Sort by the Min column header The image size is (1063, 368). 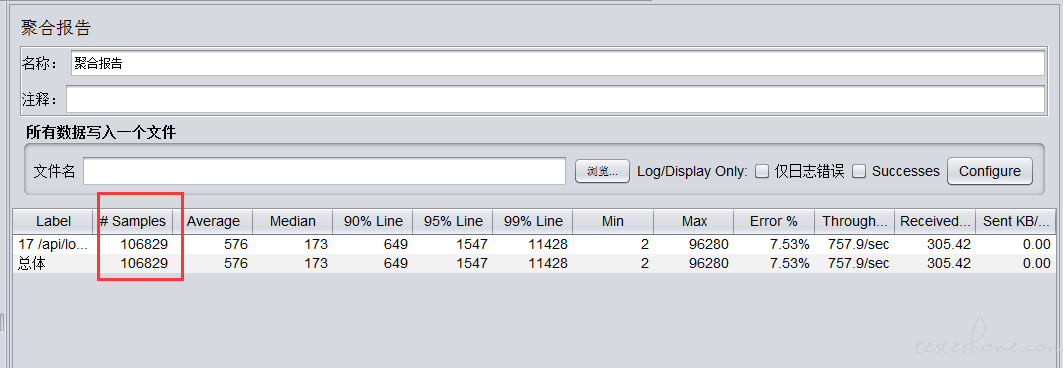pyautogui.click(x=613, y=221)
